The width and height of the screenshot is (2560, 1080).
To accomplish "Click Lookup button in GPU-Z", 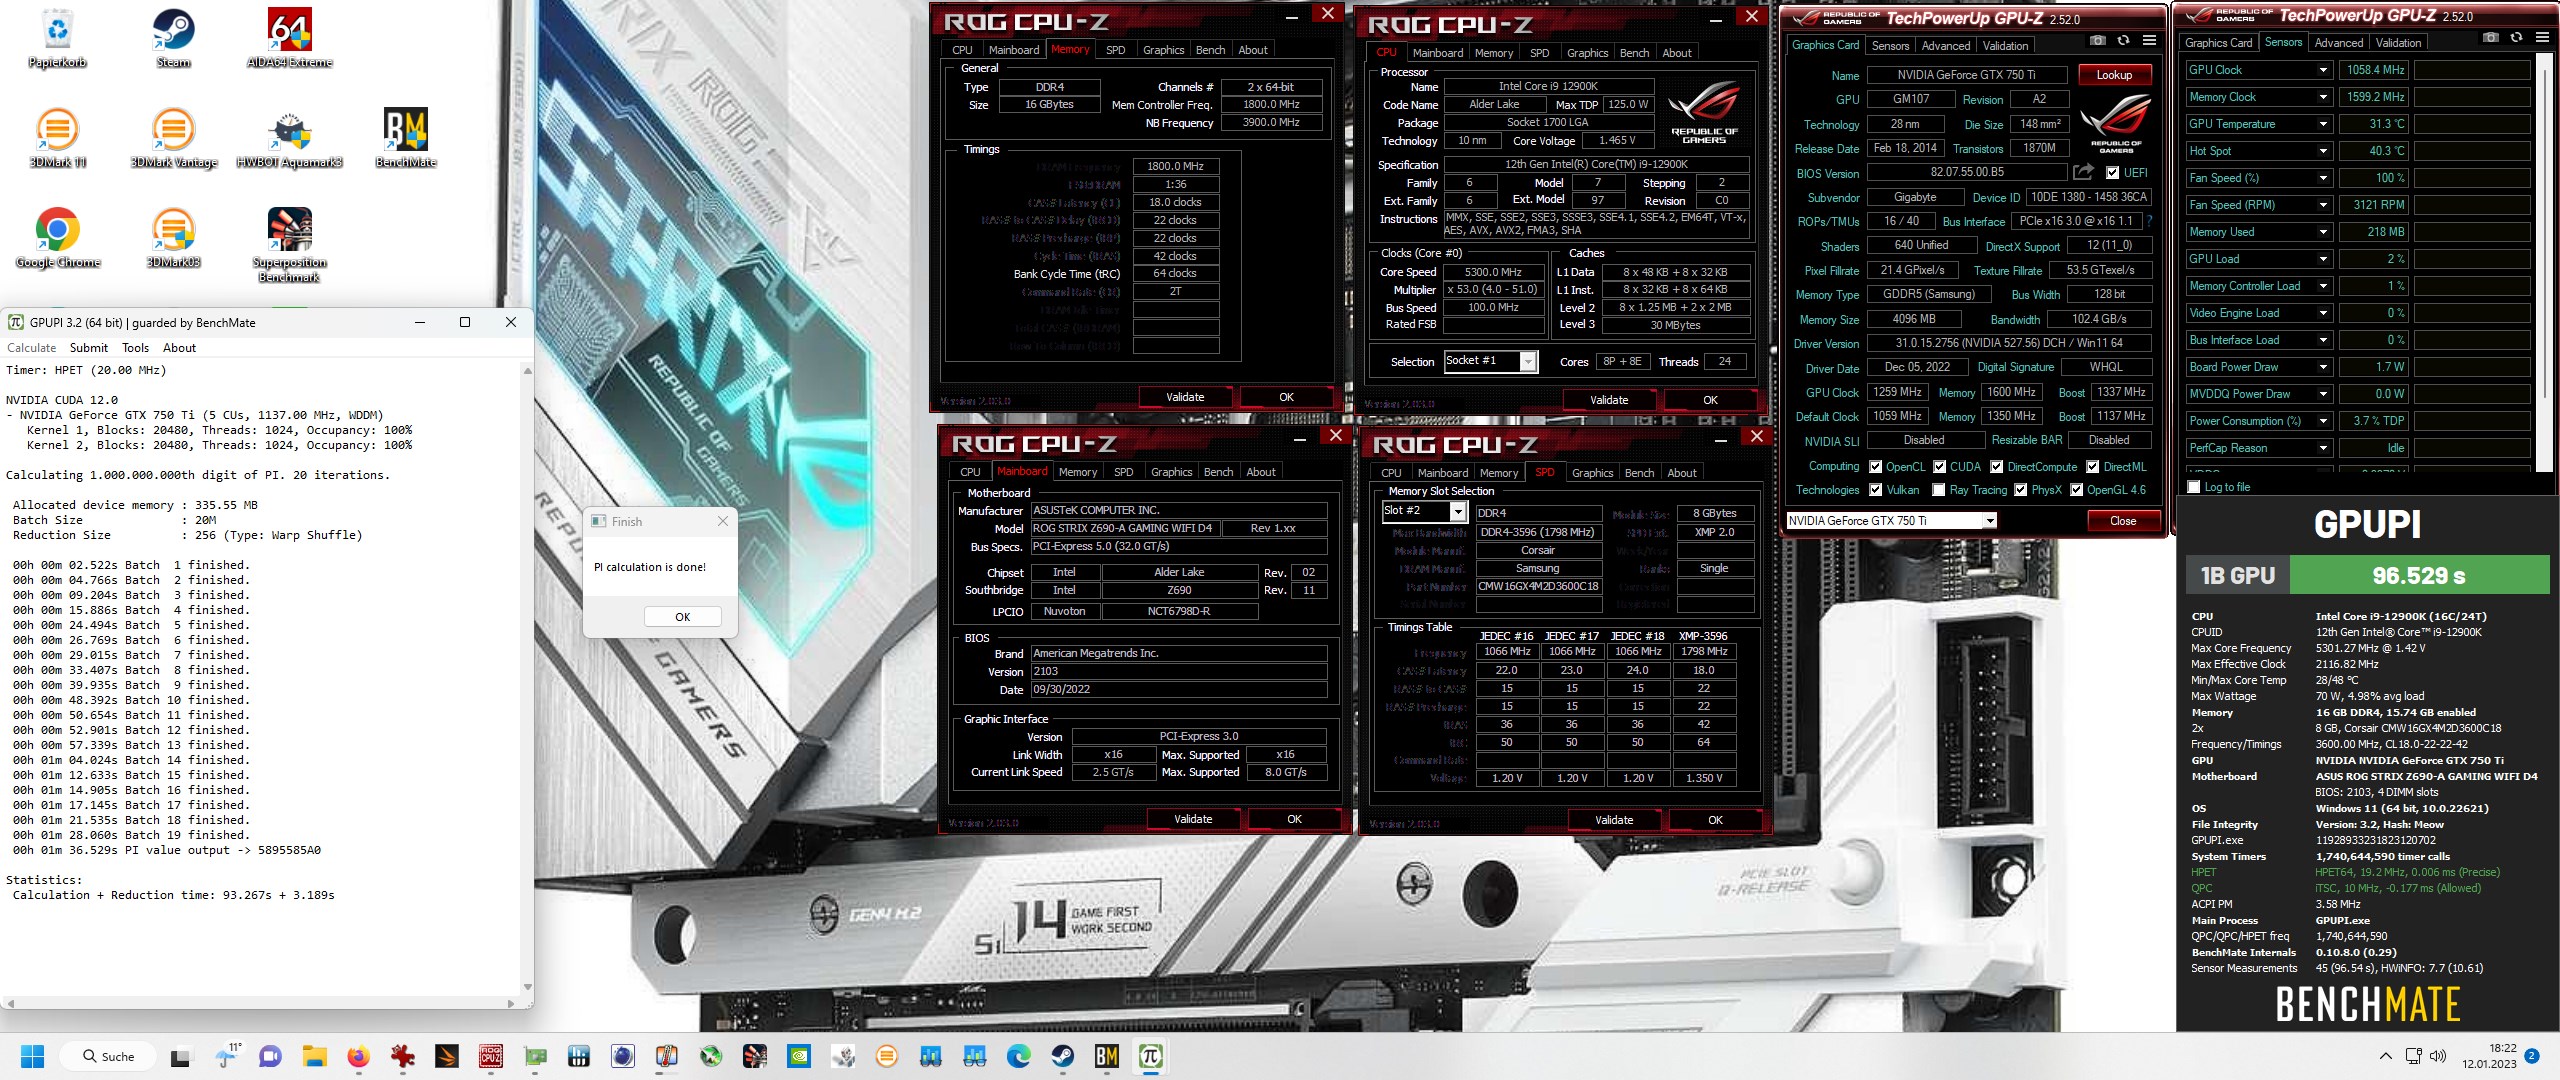I will tap(2114, 75).
